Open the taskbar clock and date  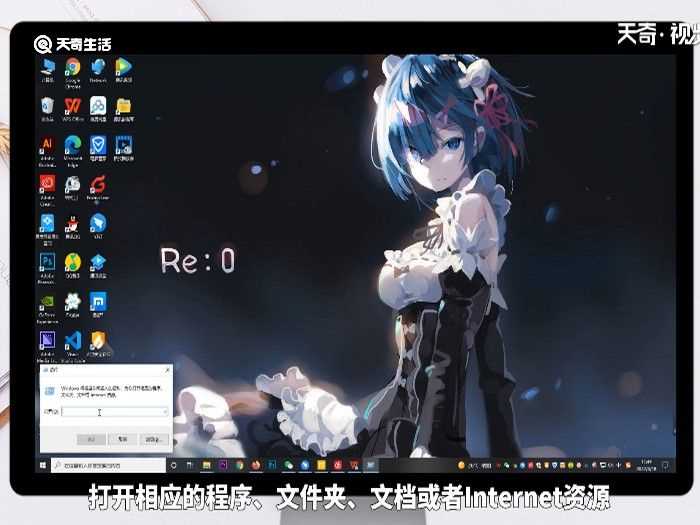point(646,466)
